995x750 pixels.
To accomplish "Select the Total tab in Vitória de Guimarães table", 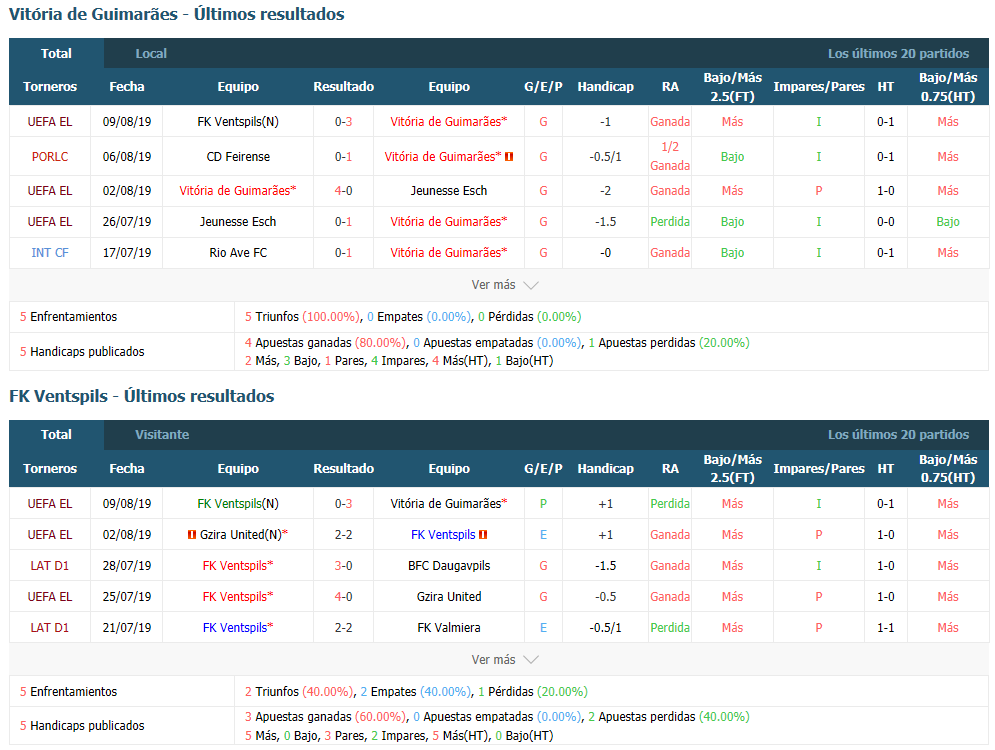I will point(56,53).
